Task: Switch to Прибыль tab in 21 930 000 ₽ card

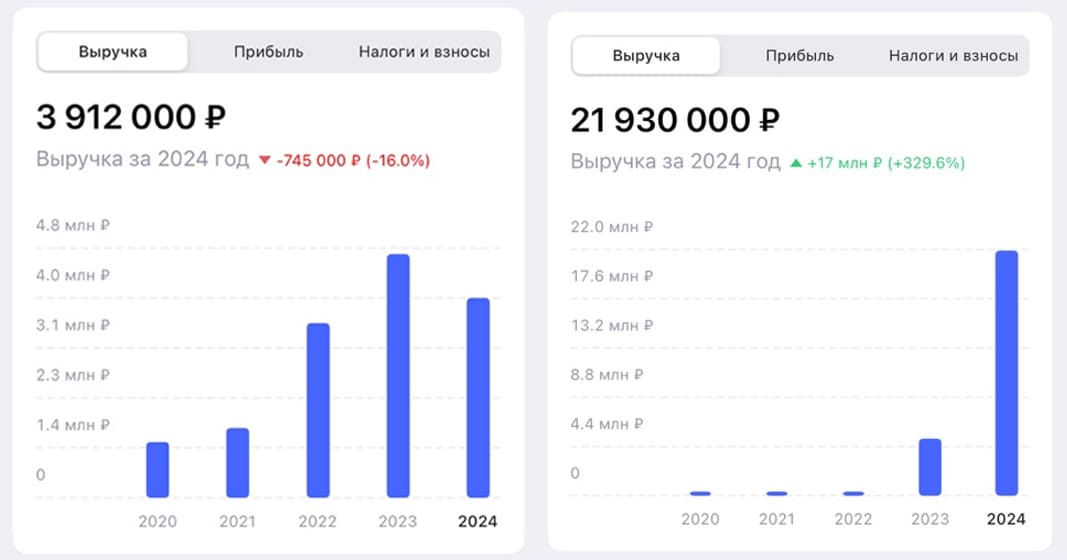Action: pos(800,56)
